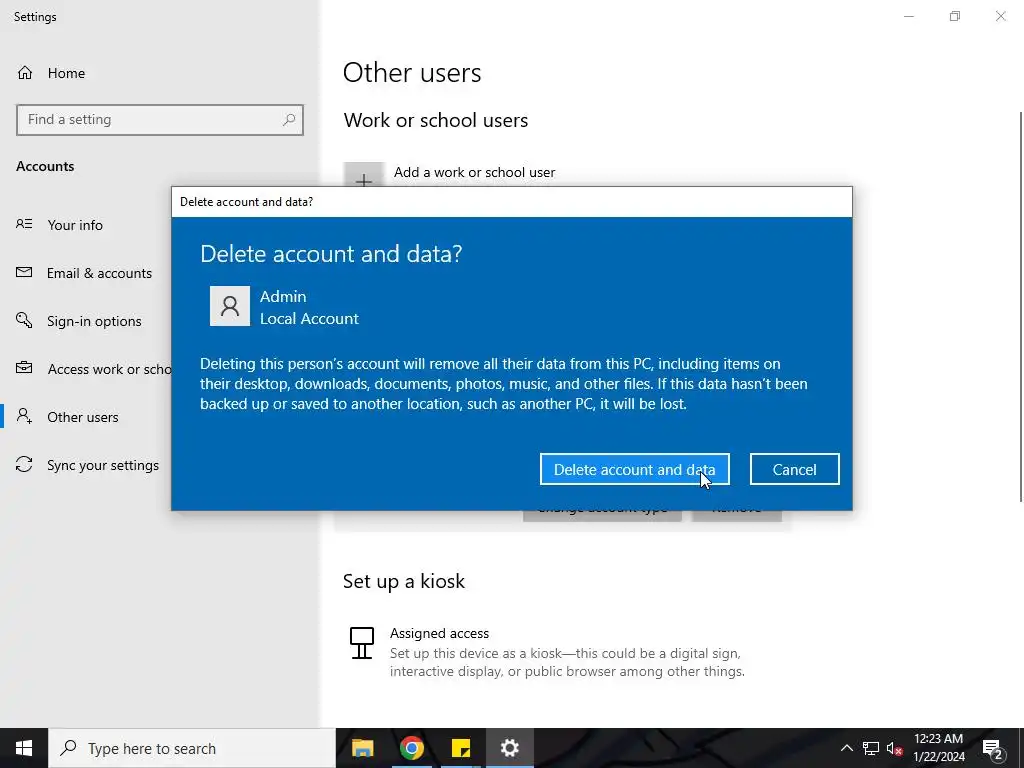Open Action Center notifications icon

tap(992, 748)
